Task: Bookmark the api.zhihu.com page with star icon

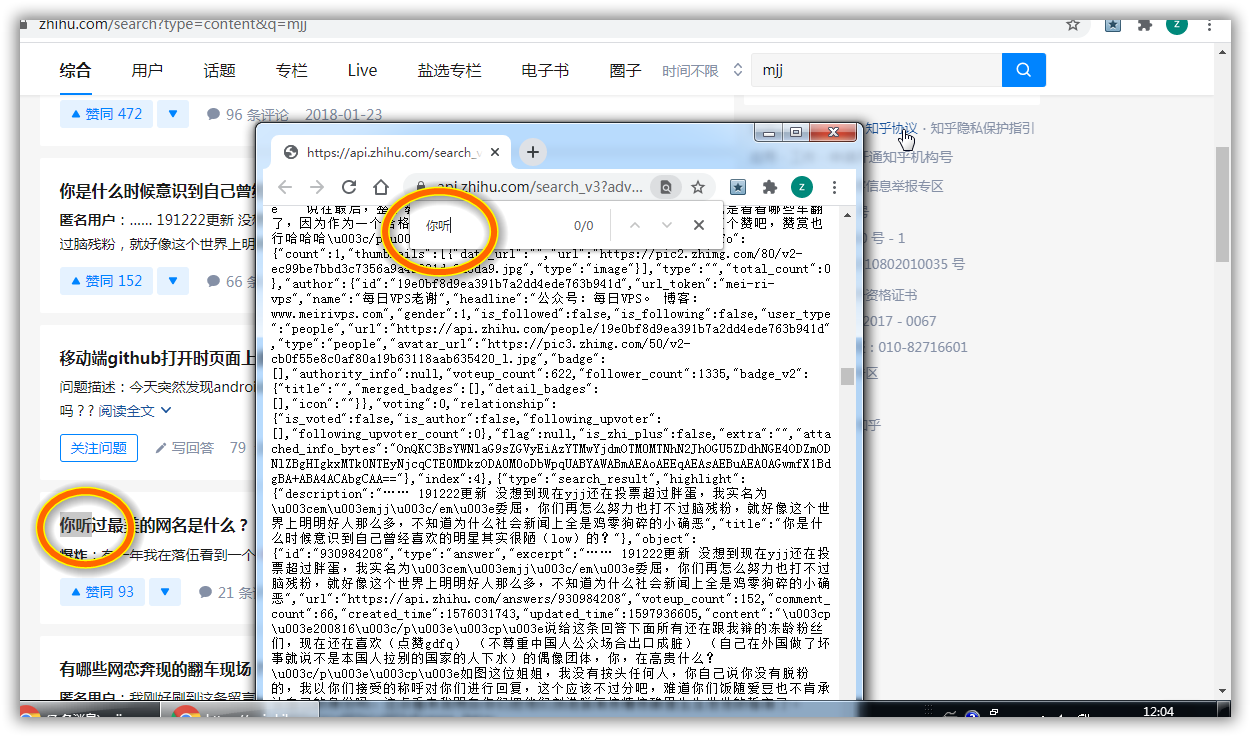Action: (698, 187)
